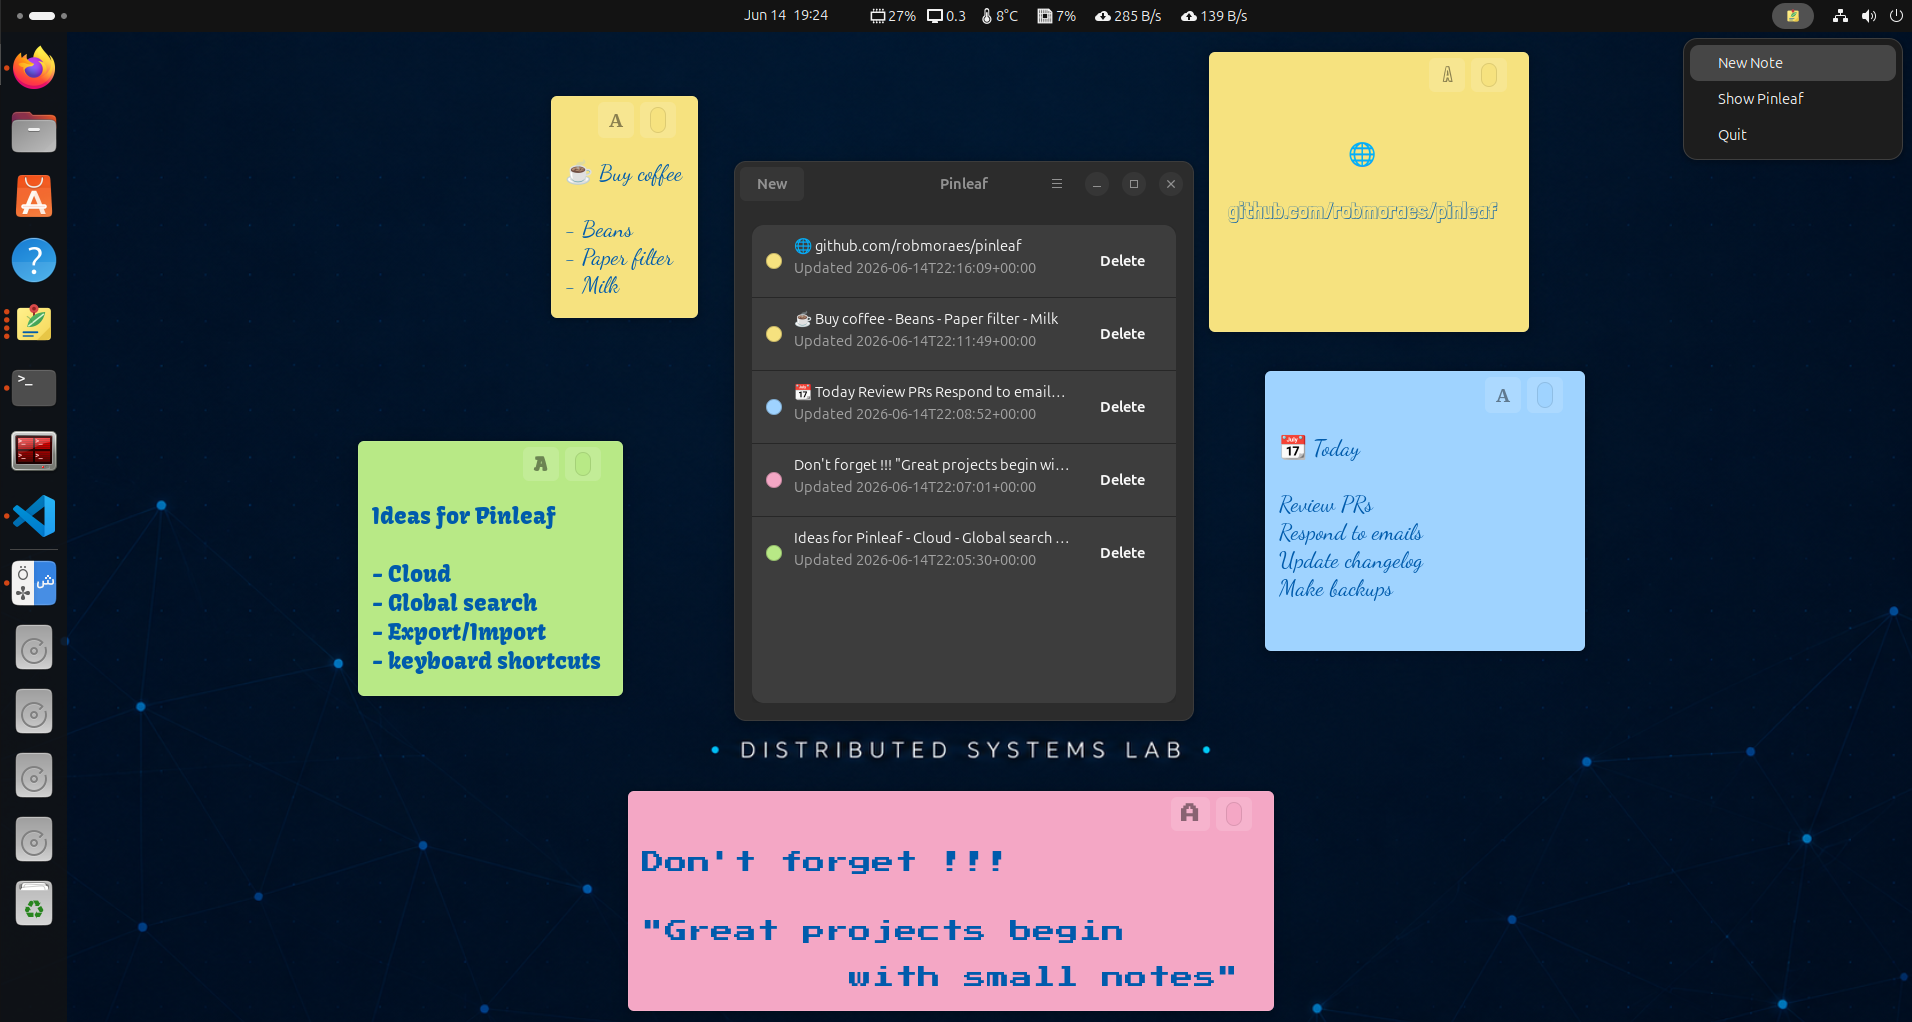Launch Visual Studio Code from the dock
Image resolution: width=1912 pixels, height=1022 pixels.
[x=34, y=516]
